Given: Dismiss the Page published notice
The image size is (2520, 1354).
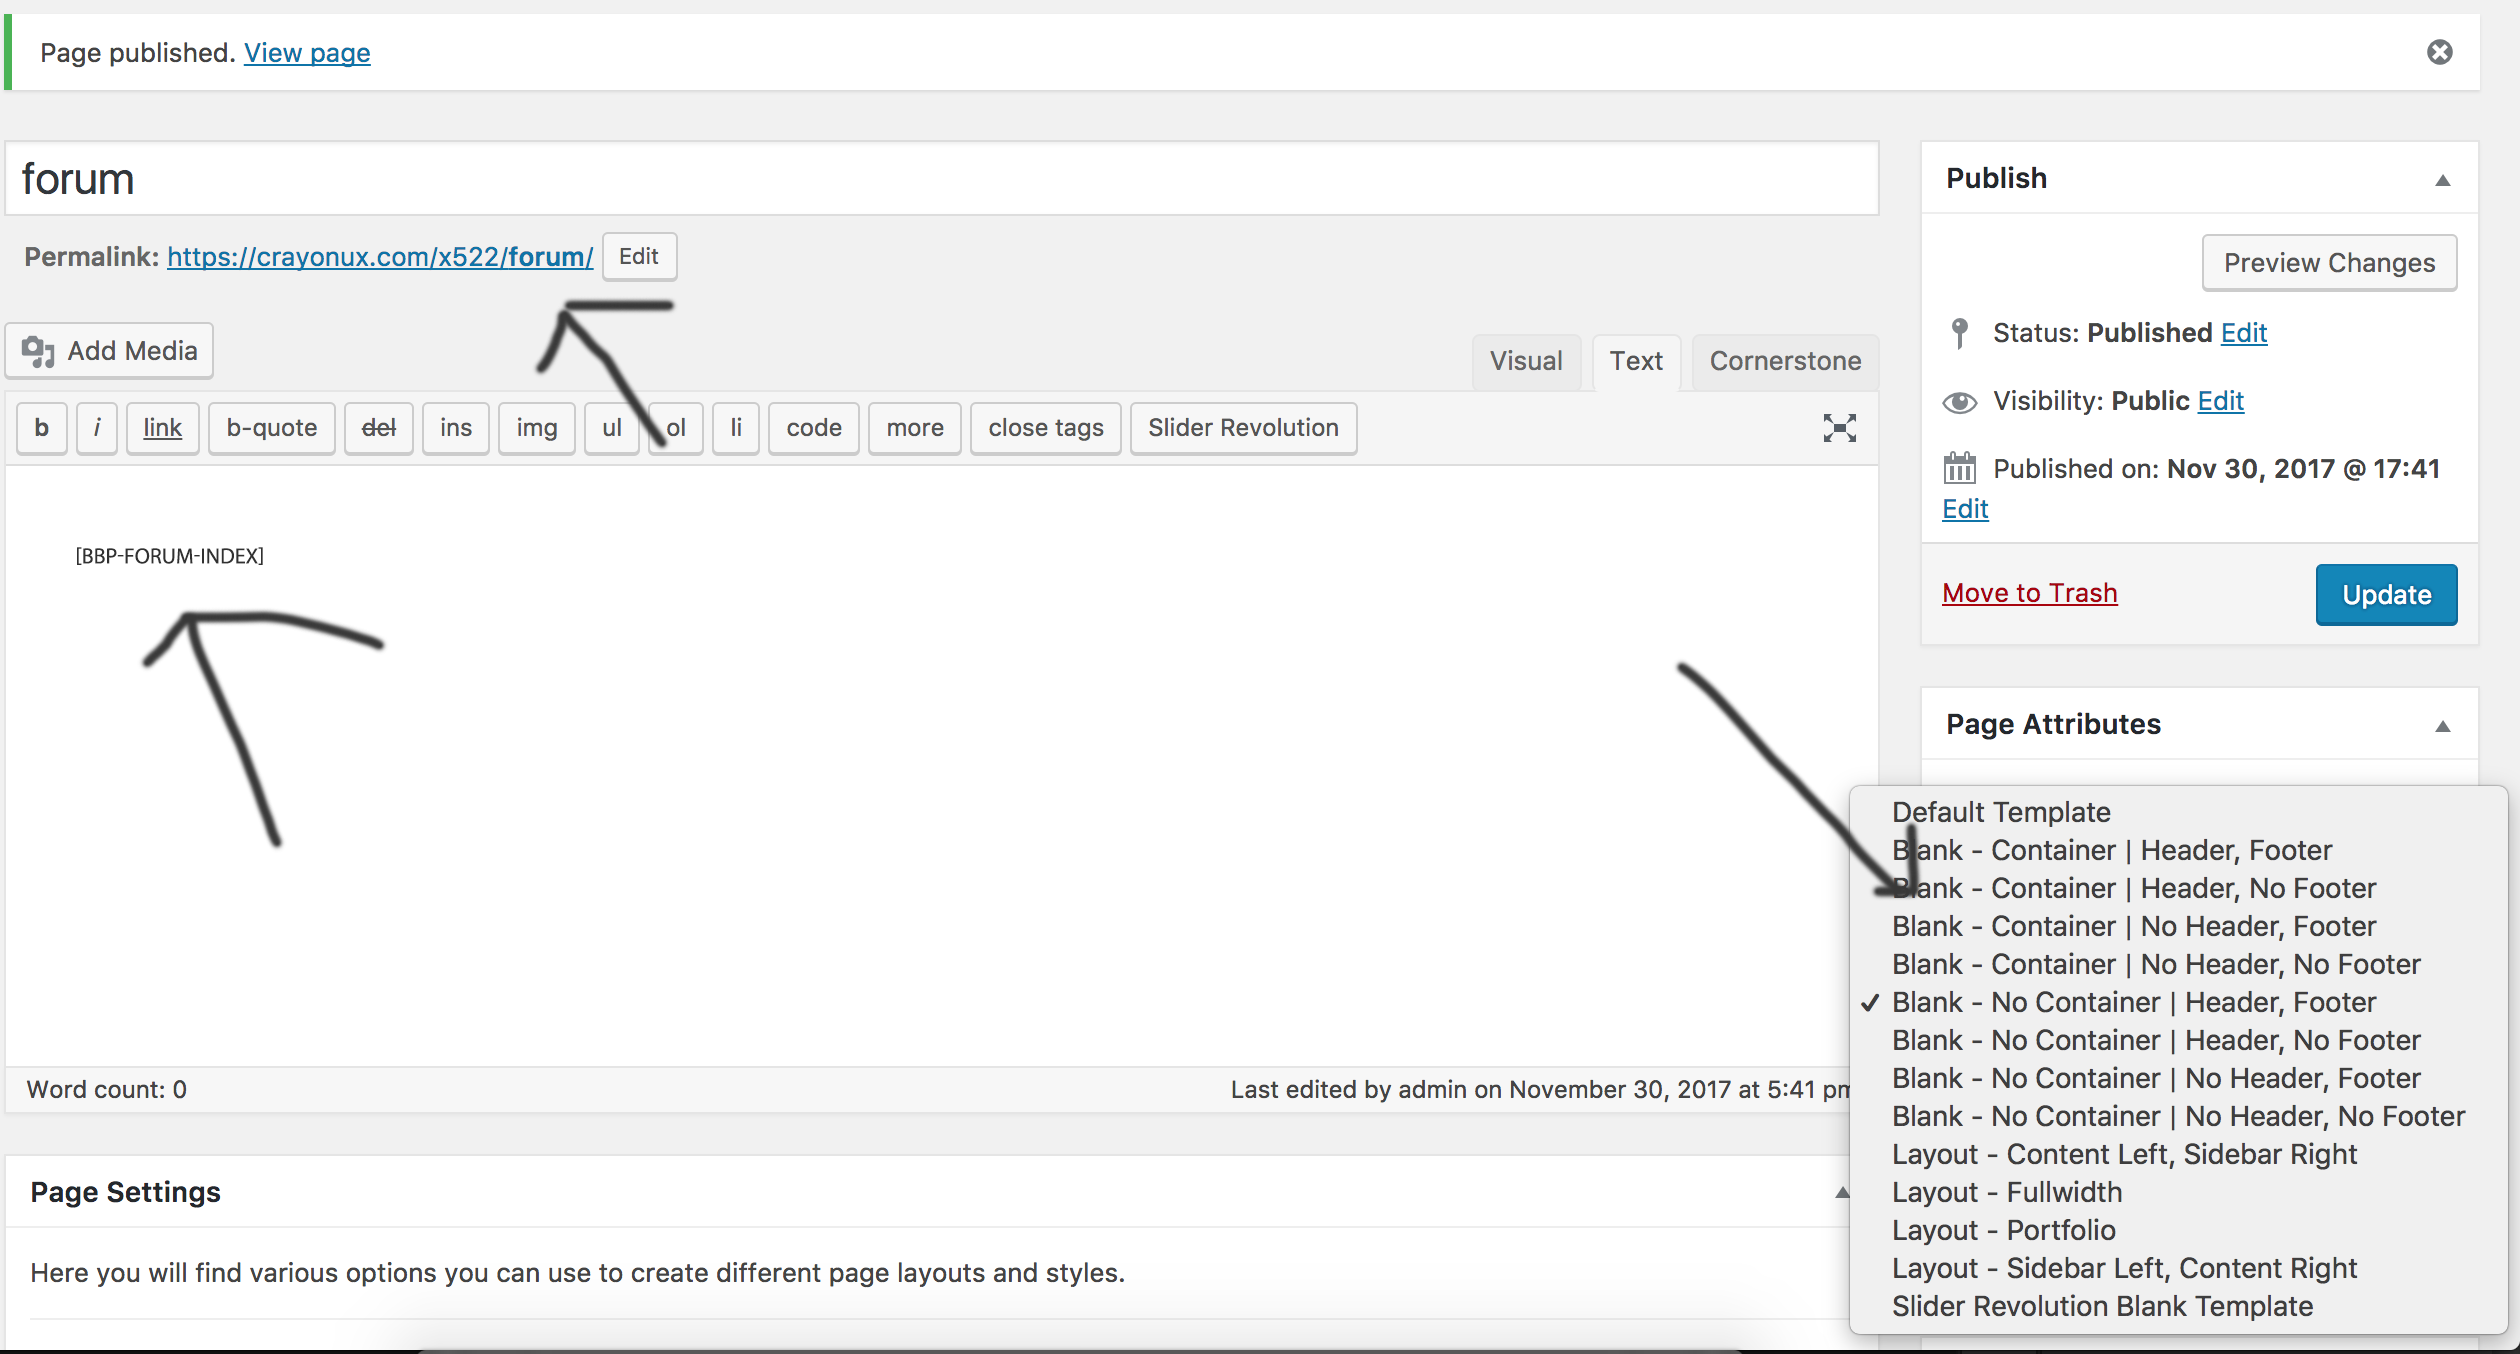Looking at the screenshot, I should (x=2439, y=52).
